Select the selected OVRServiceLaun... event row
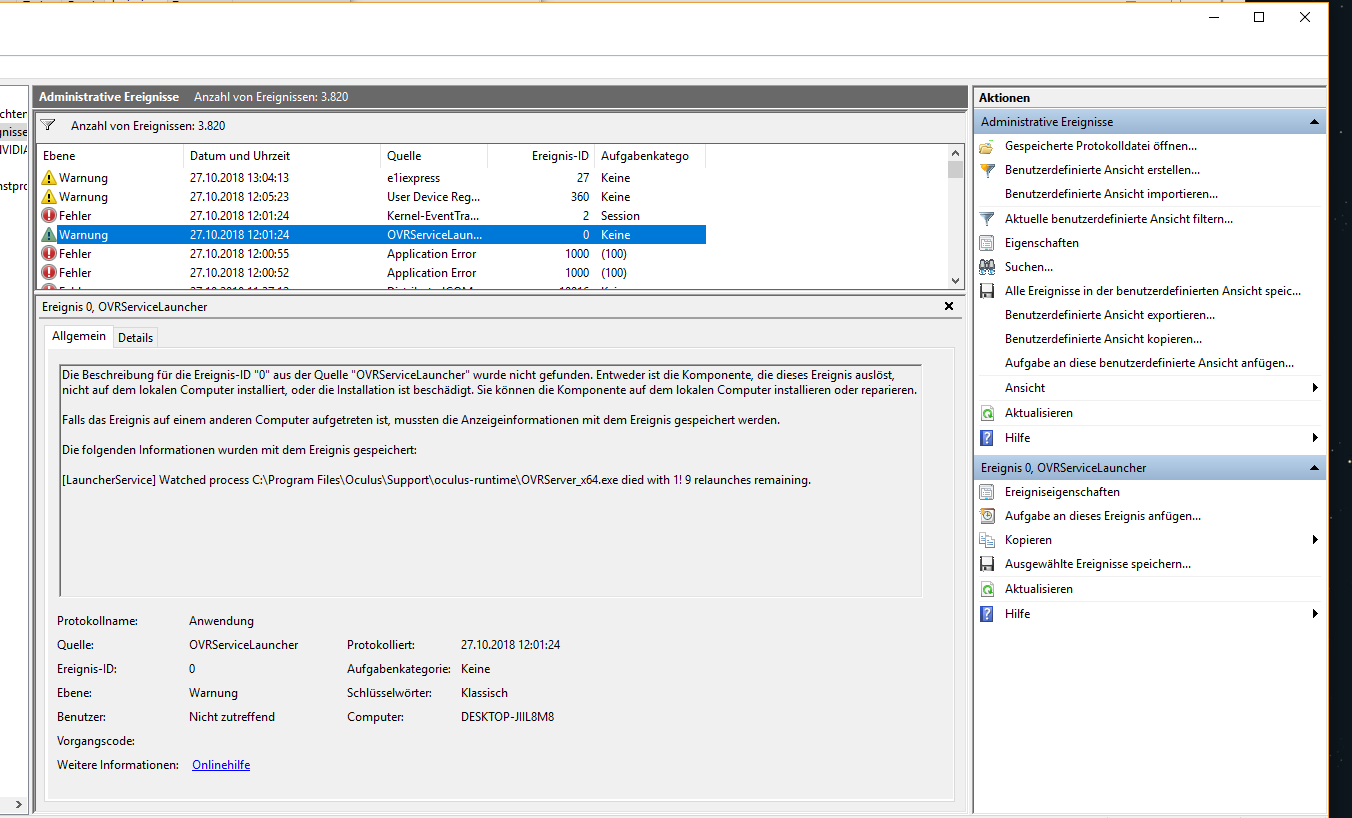Image resolution: width=1352 pixels, height=818 pixels. pos(371,235)
